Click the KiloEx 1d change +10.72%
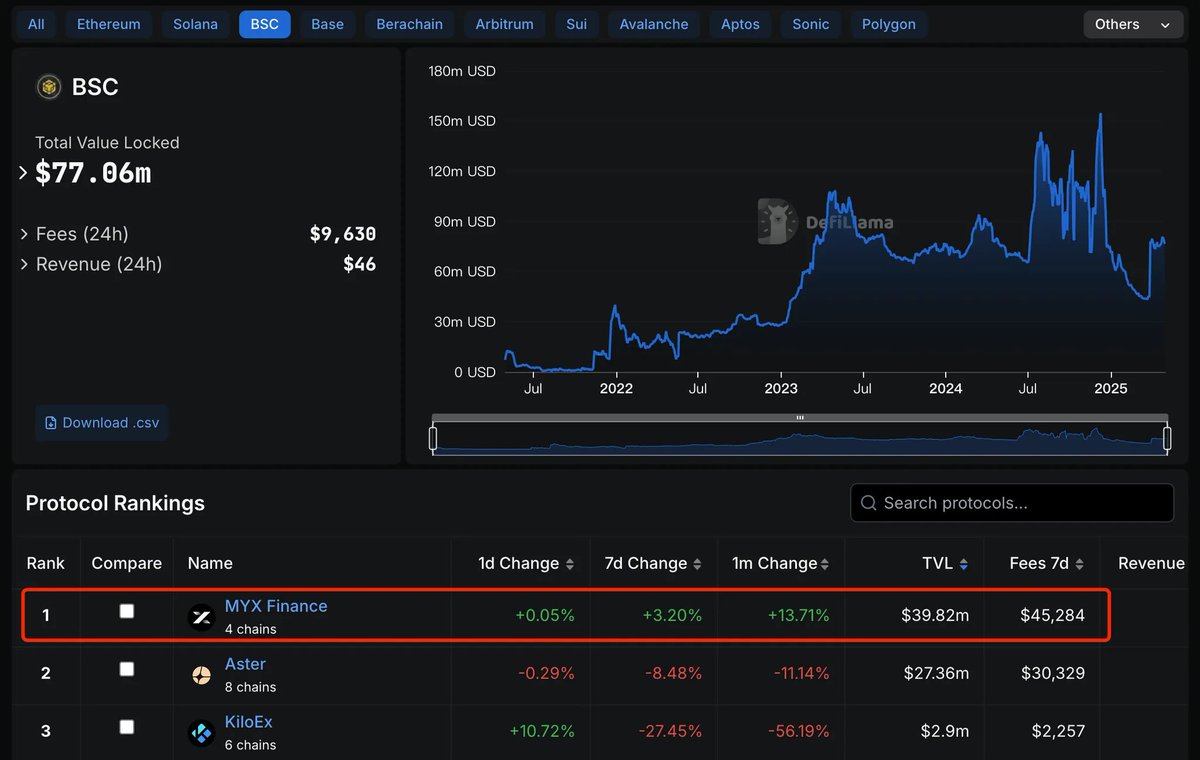 tap(542, 731)
